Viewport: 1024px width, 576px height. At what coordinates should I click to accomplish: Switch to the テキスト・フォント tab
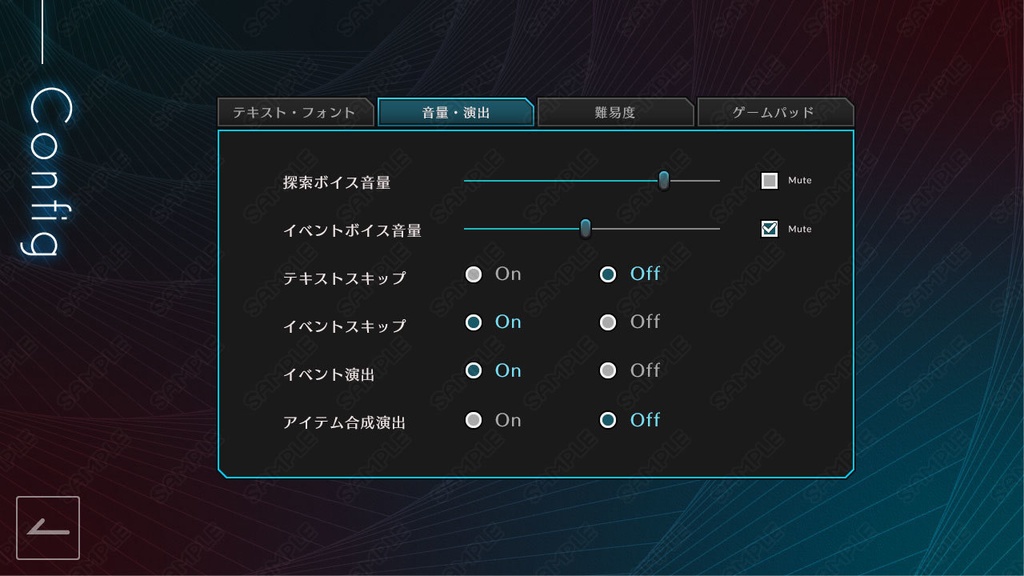[x=296, y=113]
